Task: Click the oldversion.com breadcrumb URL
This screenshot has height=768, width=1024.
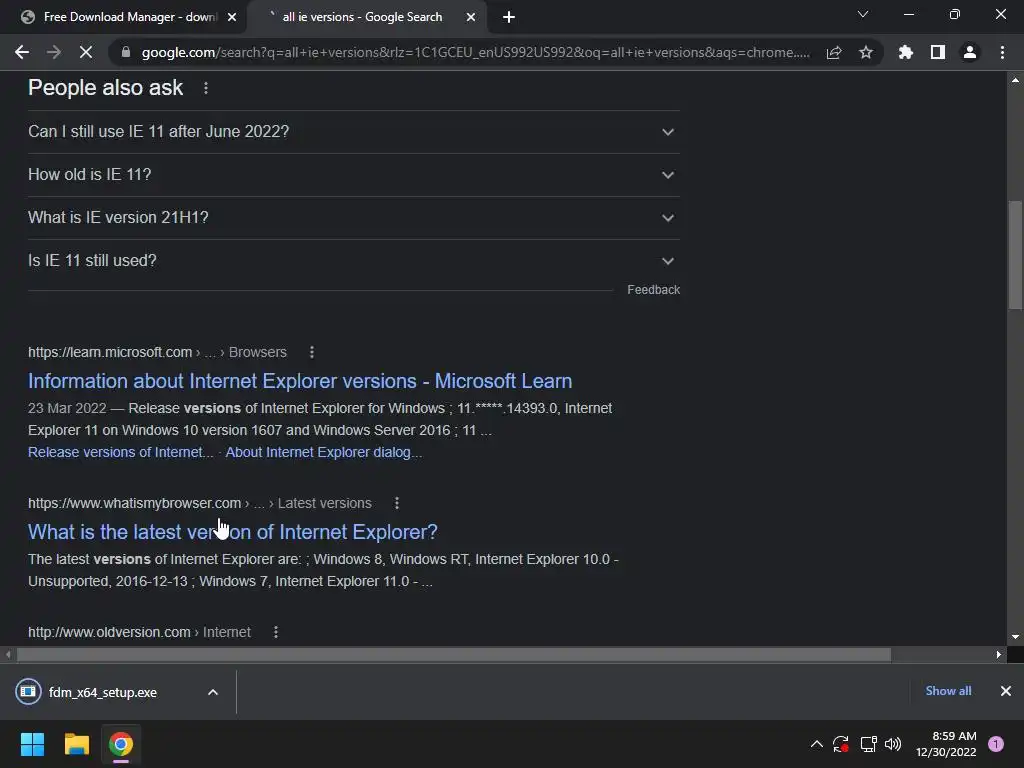Action: [x=139, y=633]
